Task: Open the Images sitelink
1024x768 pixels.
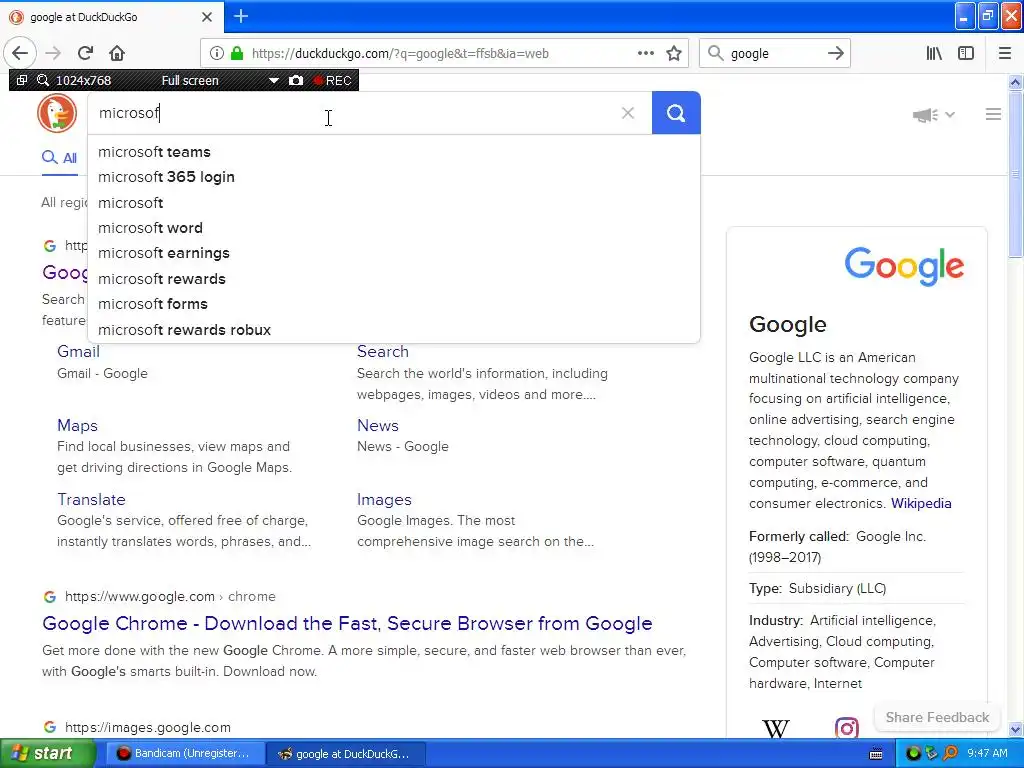Action: tap(384, 500)
